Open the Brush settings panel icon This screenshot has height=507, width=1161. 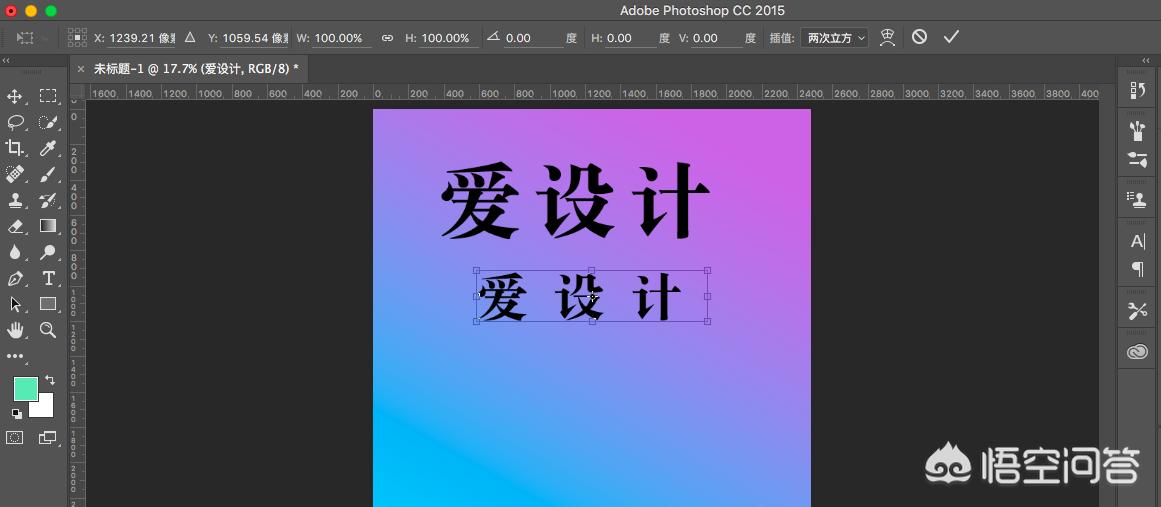click(x=1137, y=159)
